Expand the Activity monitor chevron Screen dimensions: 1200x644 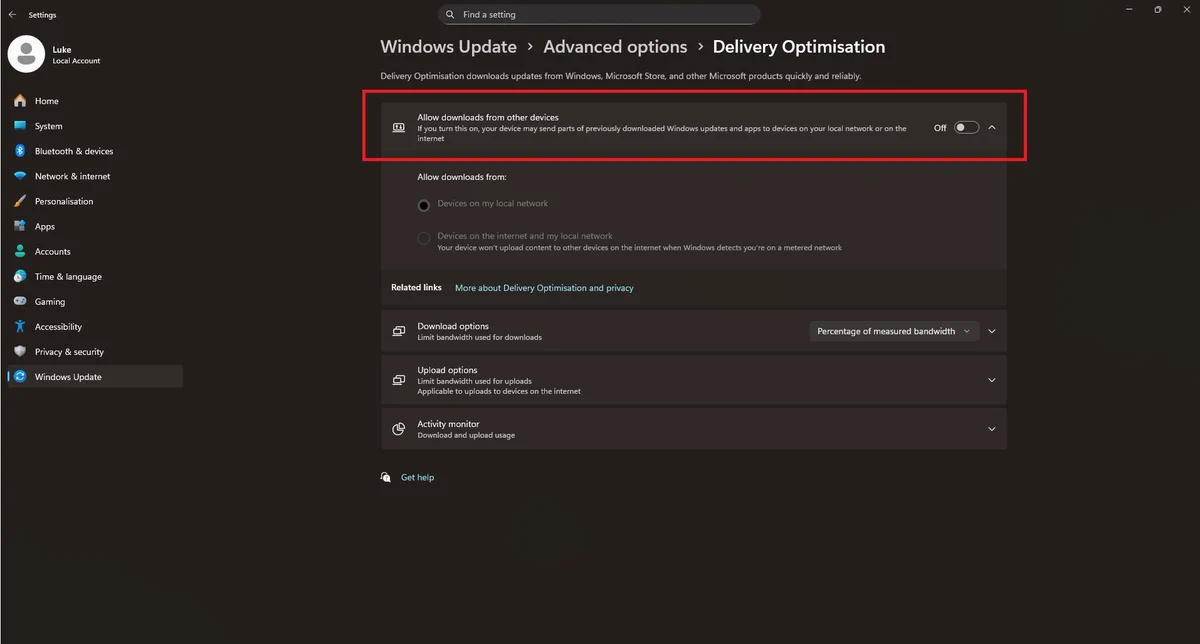coord(992,429)
